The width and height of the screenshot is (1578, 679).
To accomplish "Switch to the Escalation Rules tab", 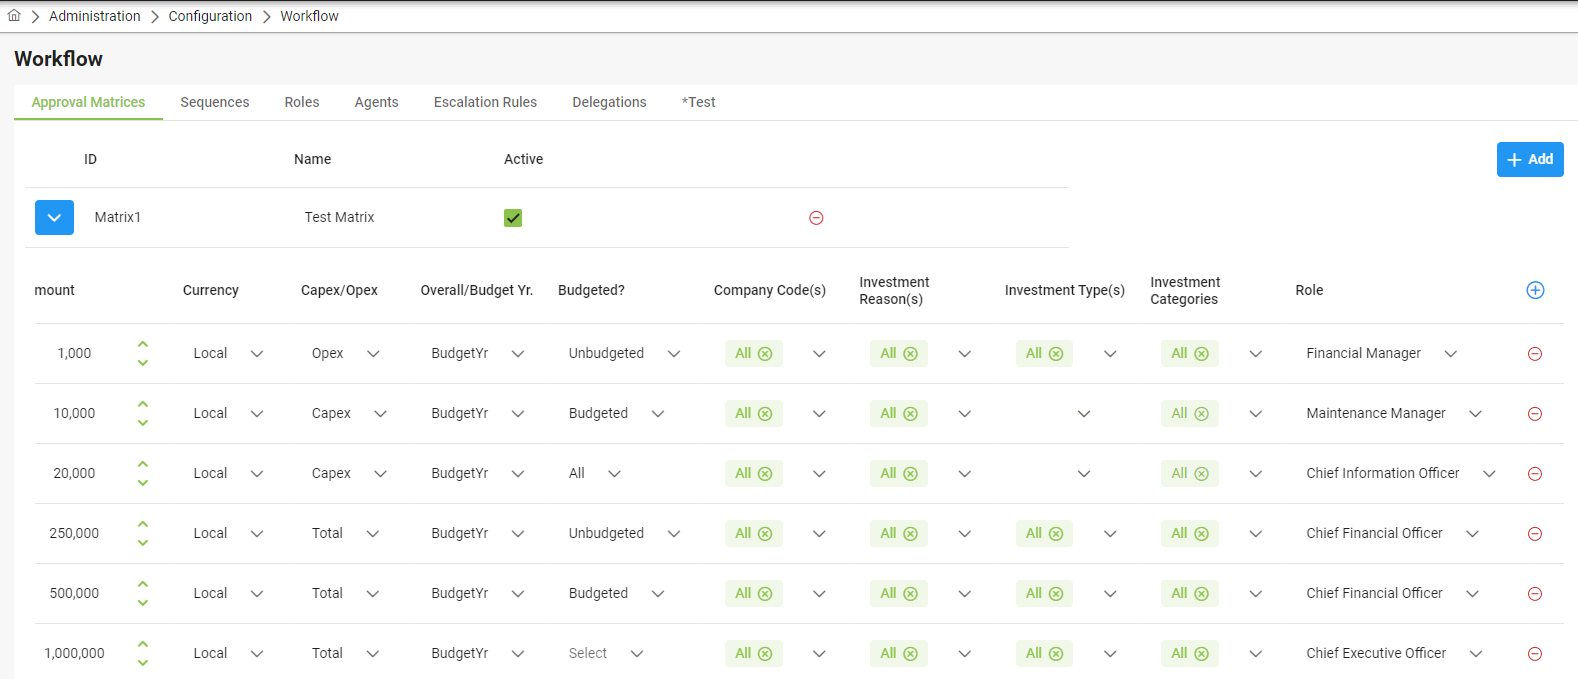I will tap(485, 102).
